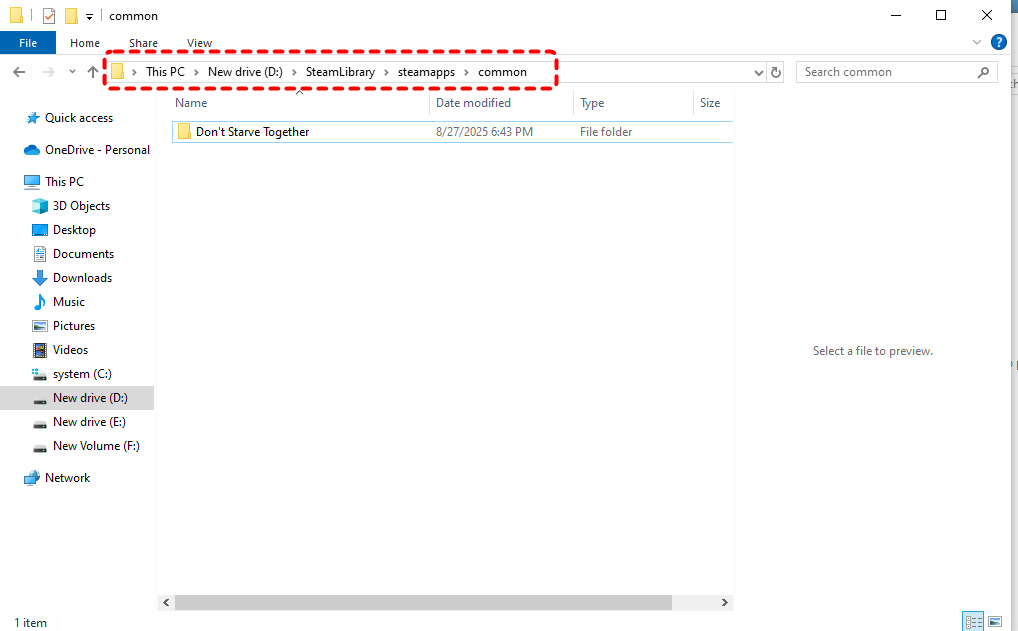Click the Up directory arrow
This screenshot has width=1018, height=631.
click(x=93, y=72)
